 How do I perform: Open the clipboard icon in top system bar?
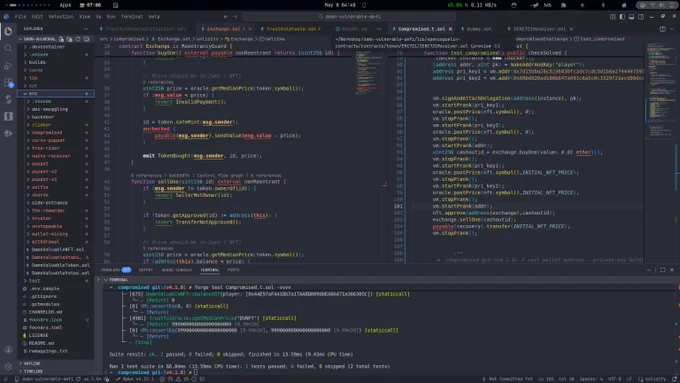tap(115, 5)
